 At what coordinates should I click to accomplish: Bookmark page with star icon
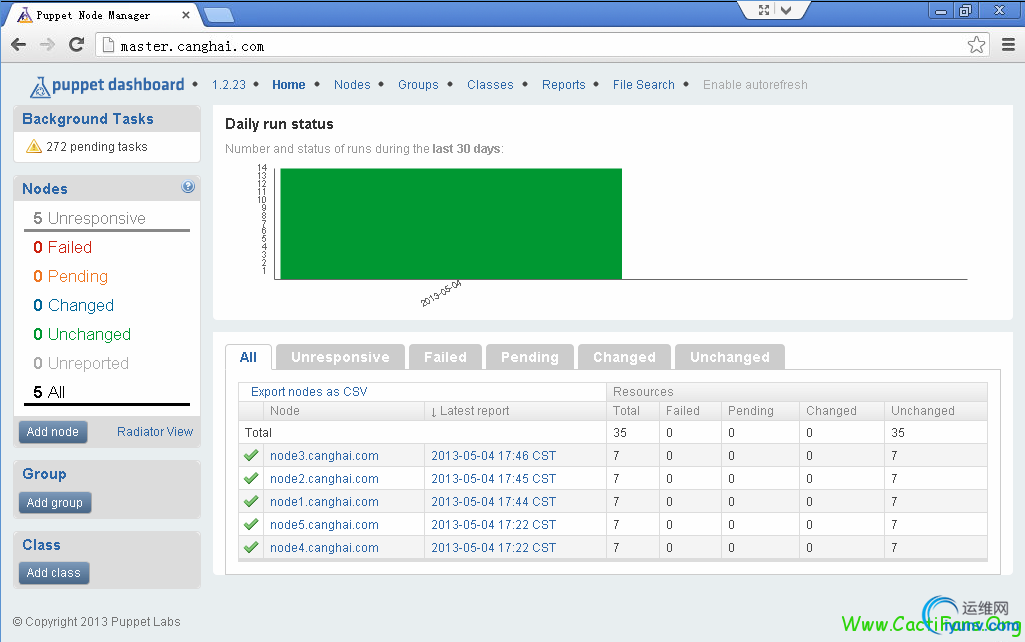[x=976, y=44]
